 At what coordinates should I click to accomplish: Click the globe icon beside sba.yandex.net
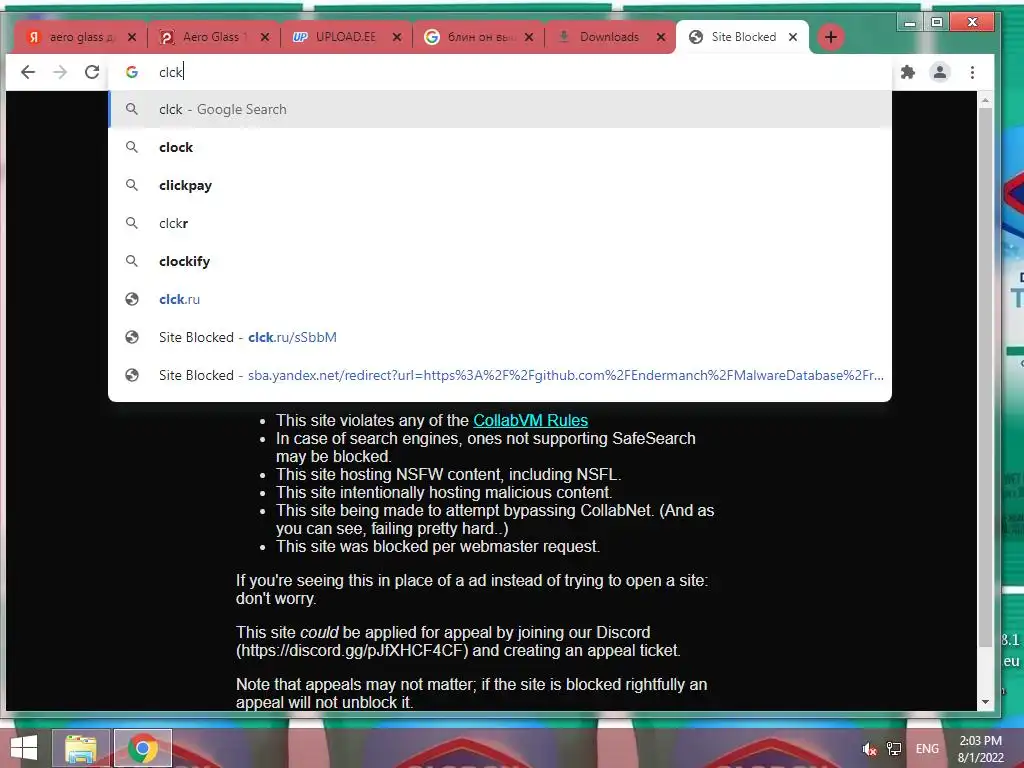[132, 375]
